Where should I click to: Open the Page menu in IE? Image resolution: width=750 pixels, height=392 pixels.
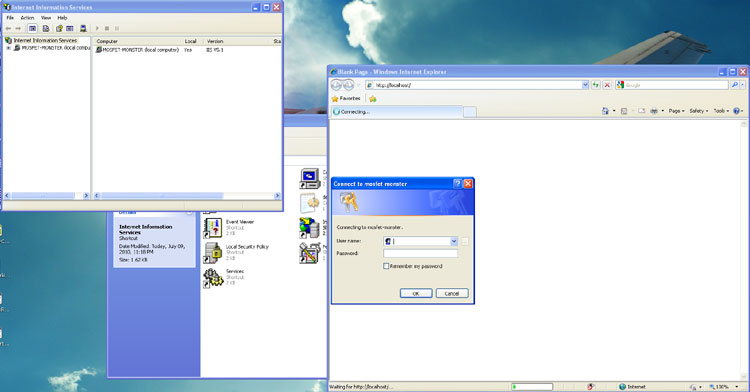point(676,111)
